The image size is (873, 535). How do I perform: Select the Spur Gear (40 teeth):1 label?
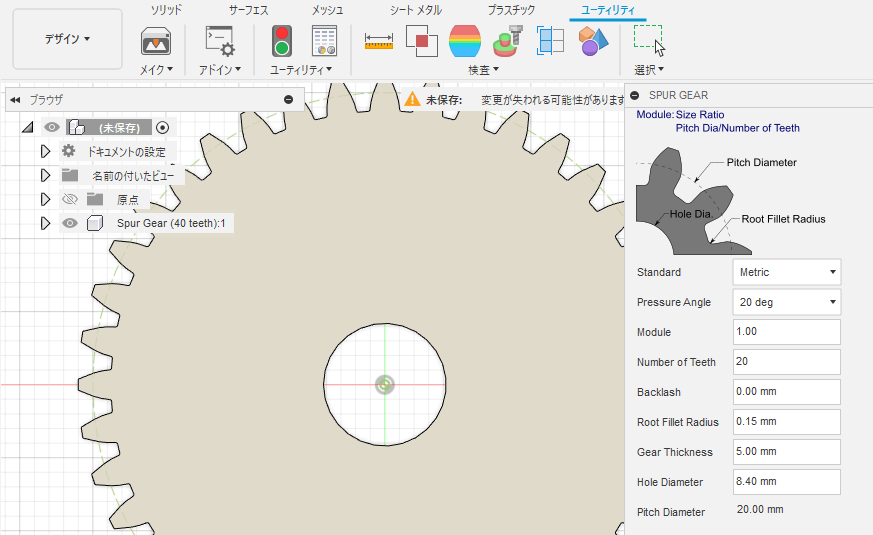(171, 223)
